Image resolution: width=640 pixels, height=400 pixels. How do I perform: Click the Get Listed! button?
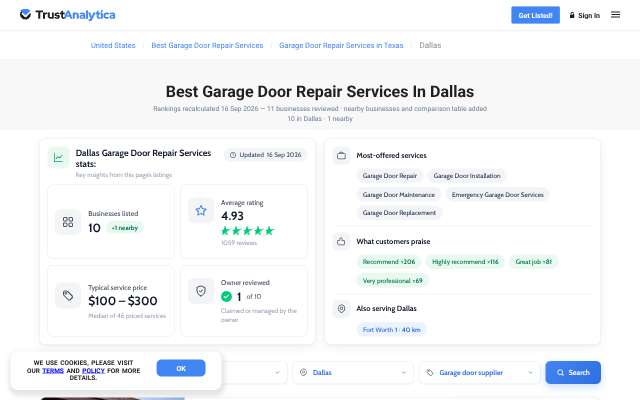tap(535, 15)
